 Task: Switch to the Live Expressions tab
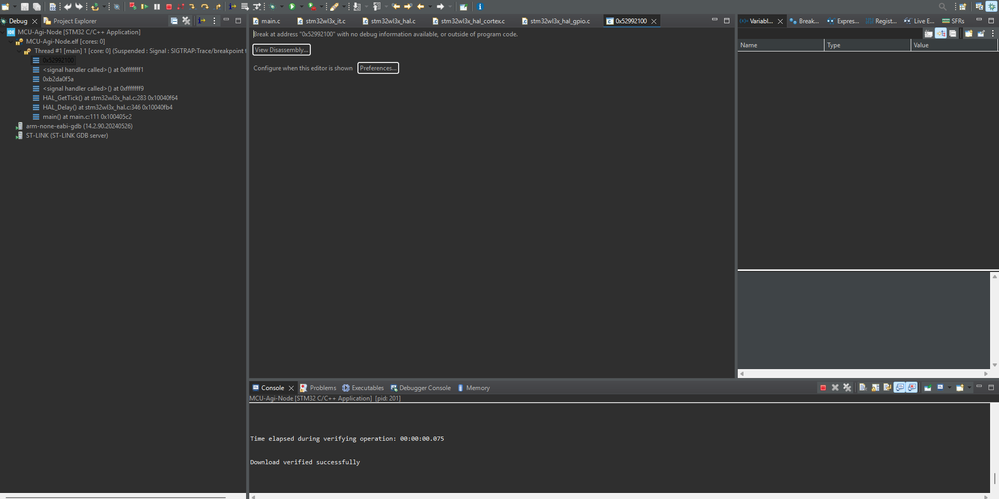click(919, 21)
